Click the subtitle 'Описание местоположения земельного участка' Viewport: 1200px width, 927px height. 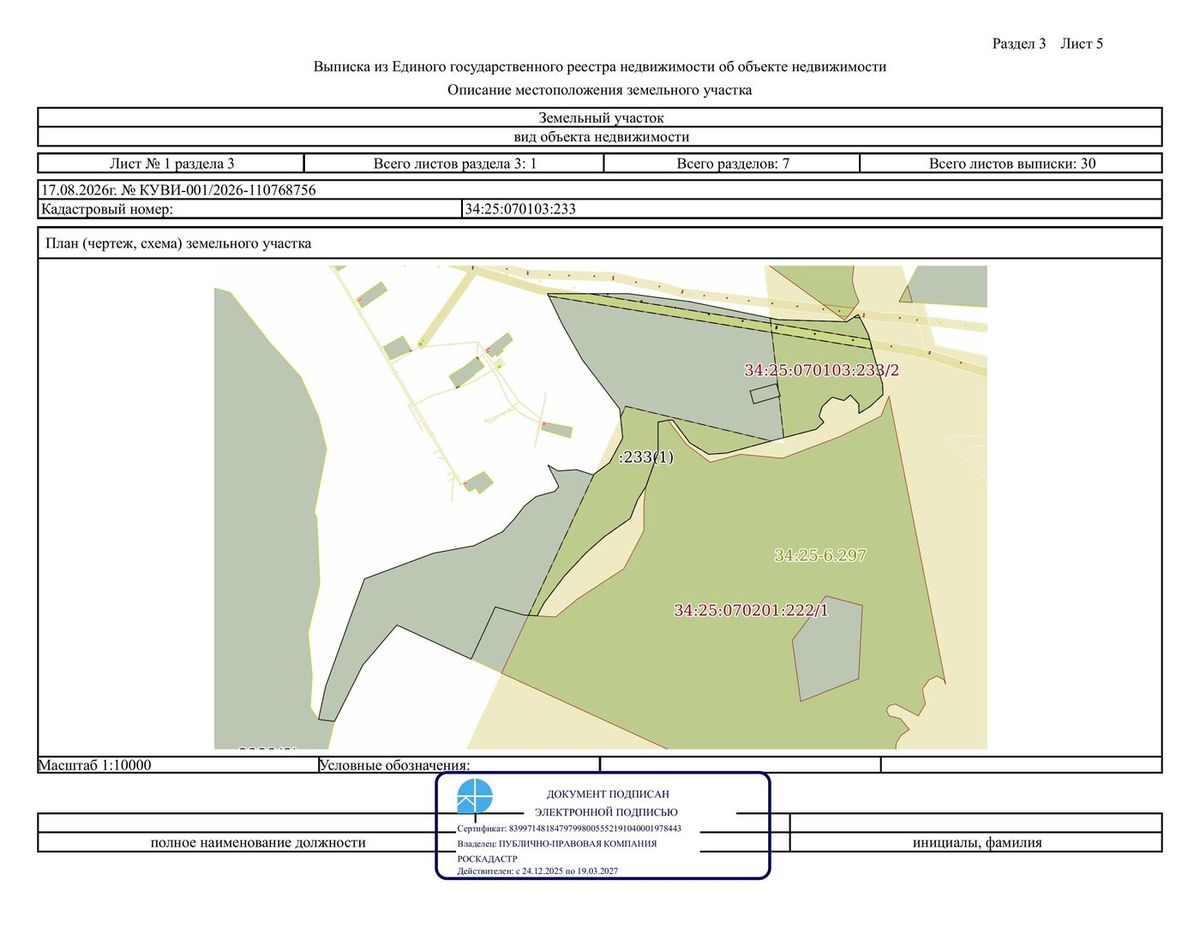click(600, 90)
